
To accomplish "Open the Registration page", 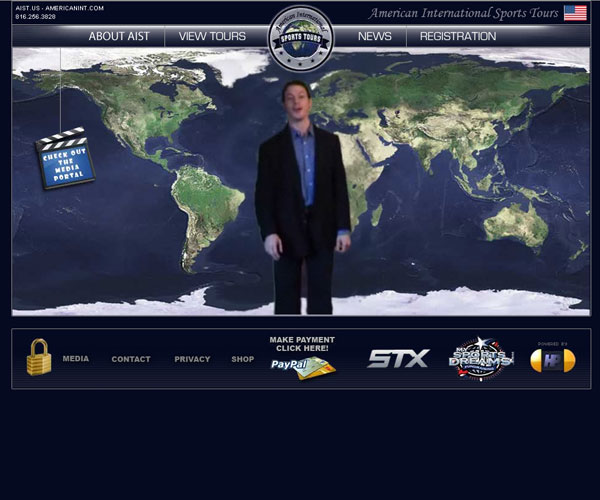I will 458,36.
